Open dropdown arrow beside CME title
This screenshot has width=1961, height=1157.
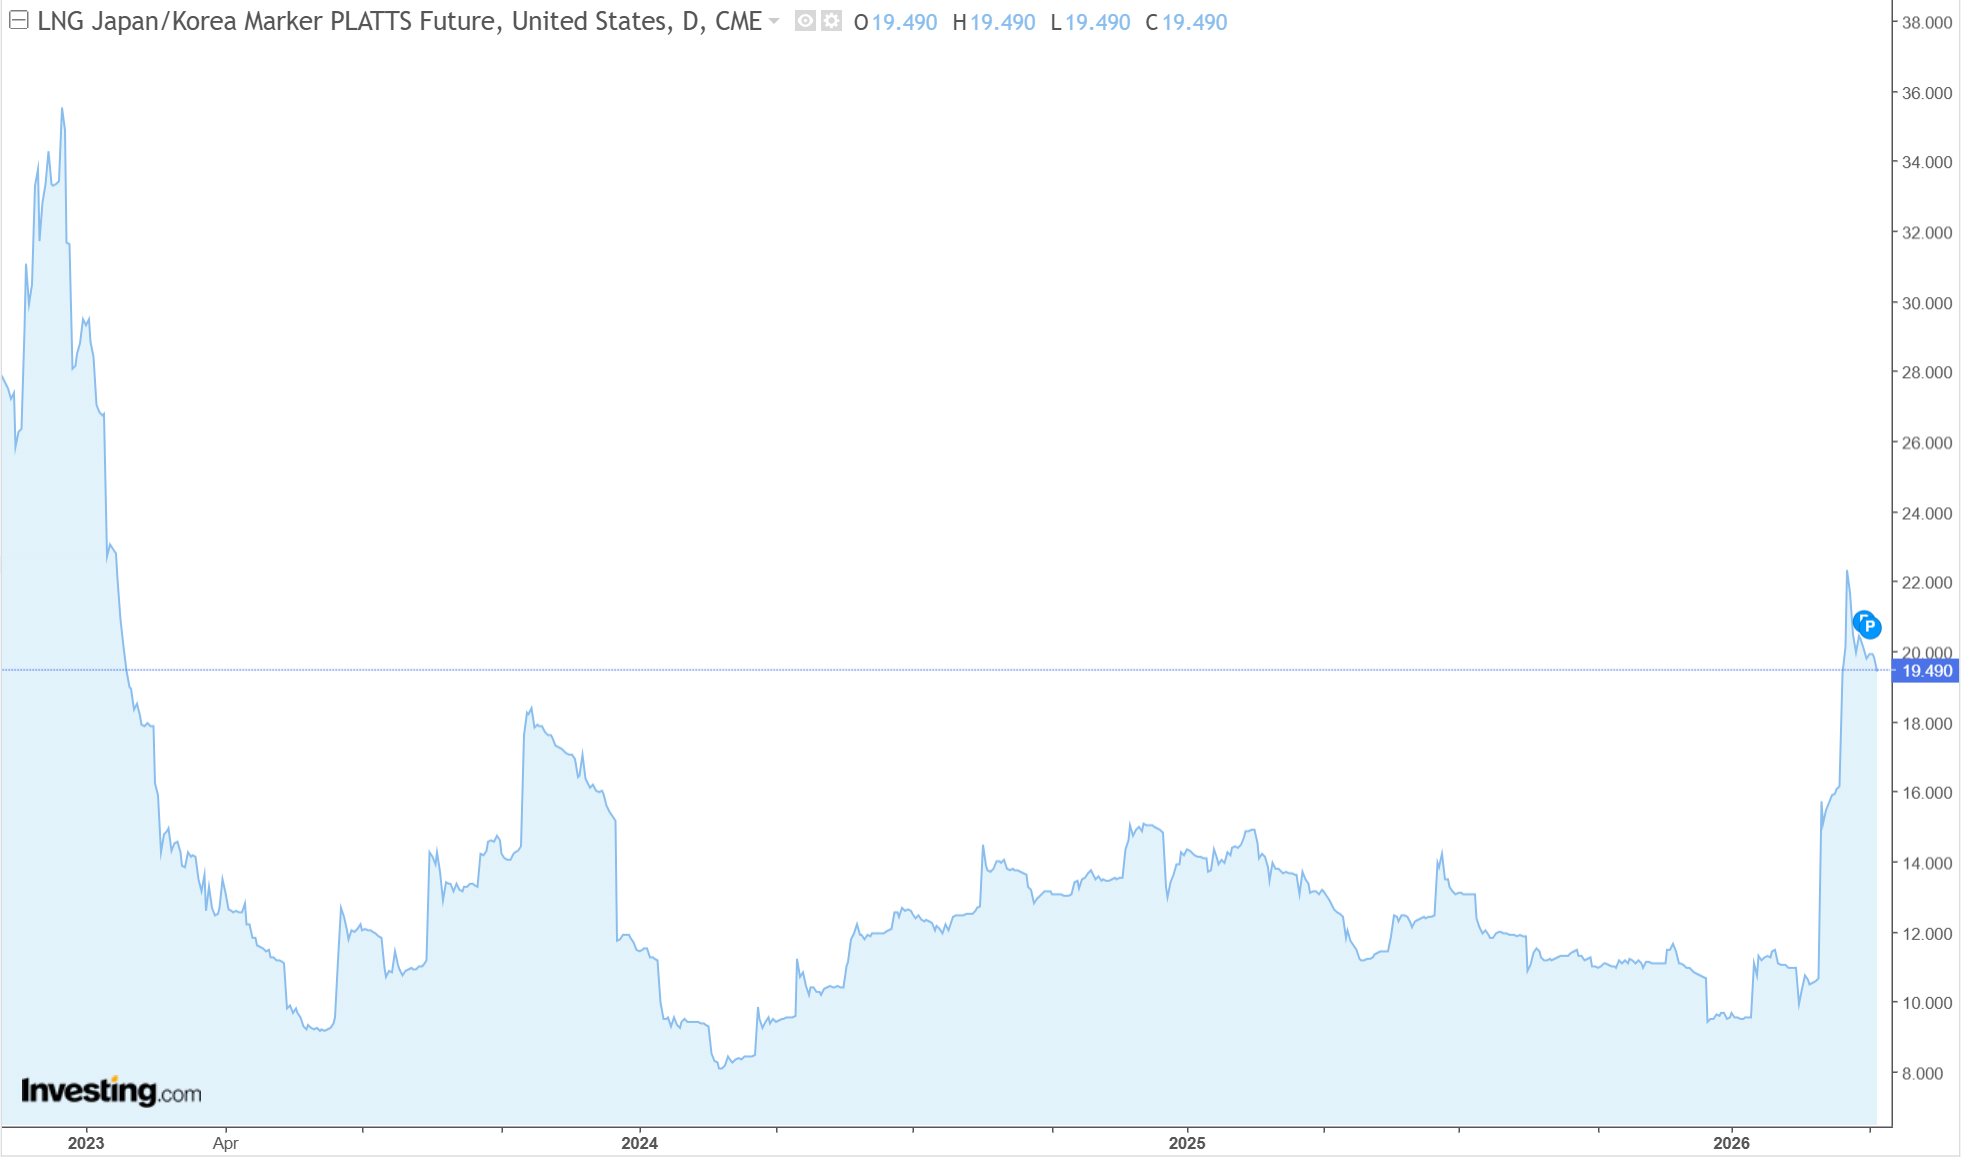[x=774, y=21]
